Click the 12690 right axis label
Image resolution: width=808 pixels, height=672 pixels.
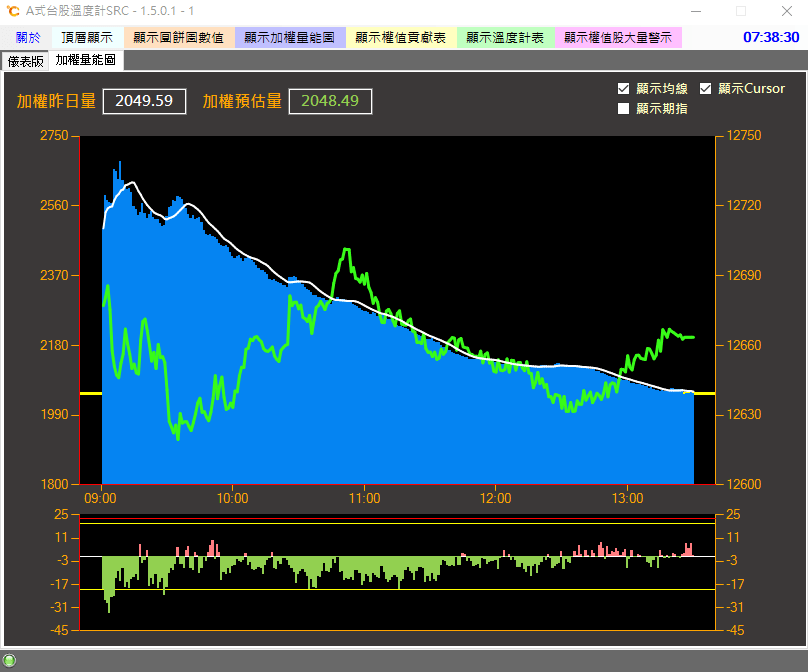point(744,275)
